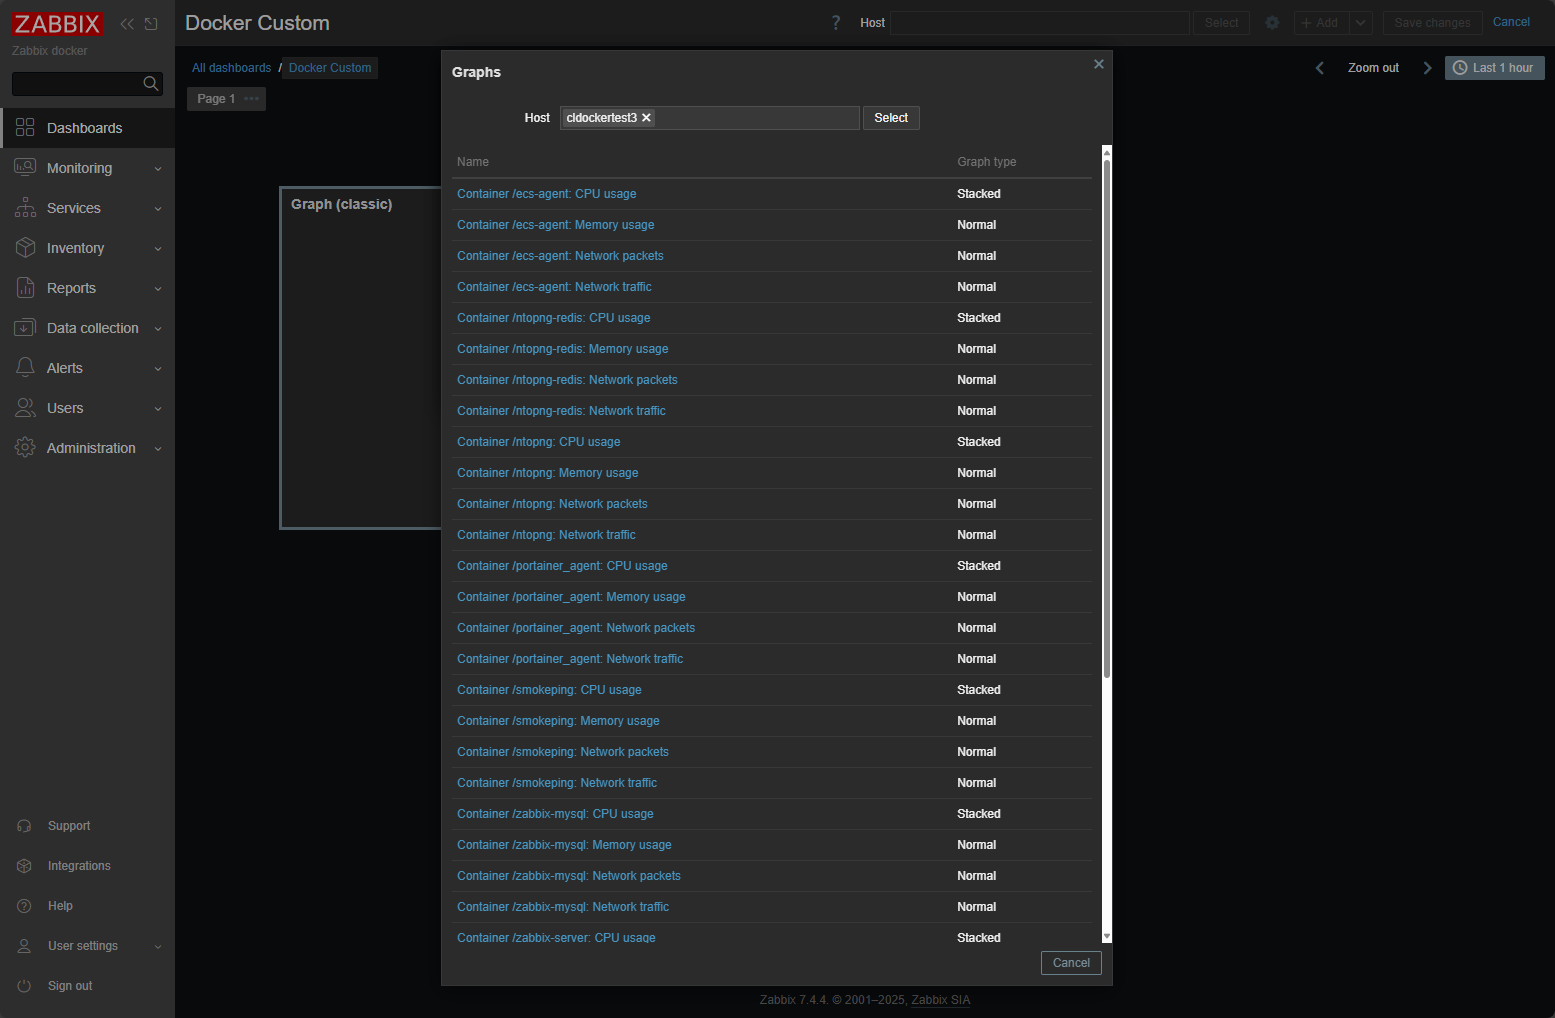
Task: Open the Add widget dropdown arrow
Action: coord(1360,22)
